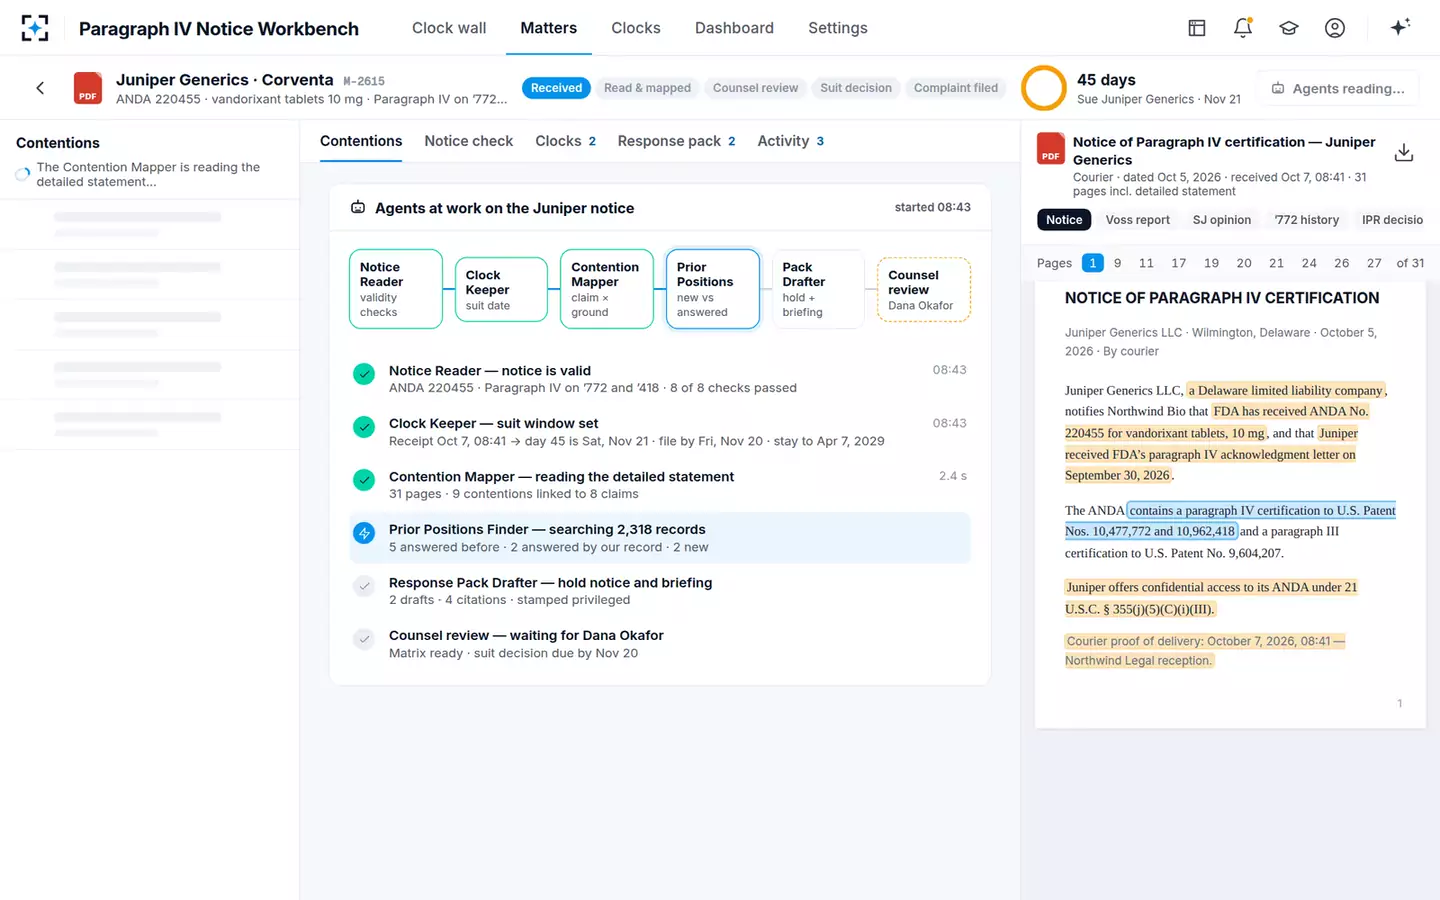Click the sparkle AI assistant icon
The image size is (1440, 900).
[x=1400, y=27]
